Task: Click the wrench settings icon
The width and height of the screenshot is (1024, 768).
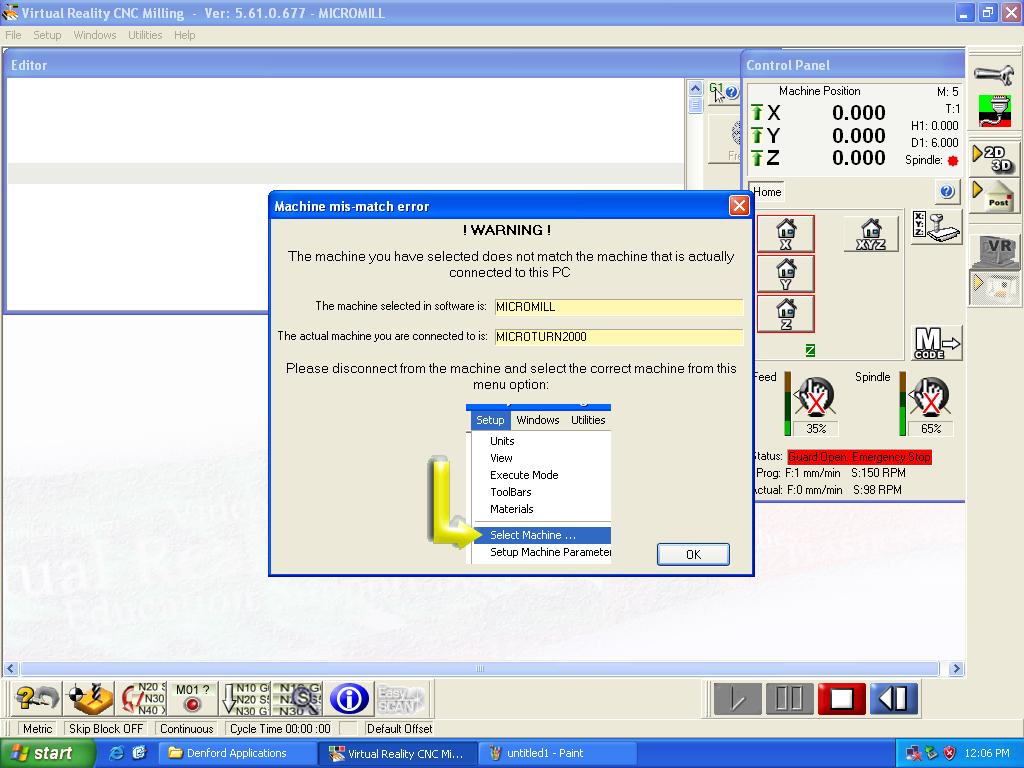Action: pos(993,74)
